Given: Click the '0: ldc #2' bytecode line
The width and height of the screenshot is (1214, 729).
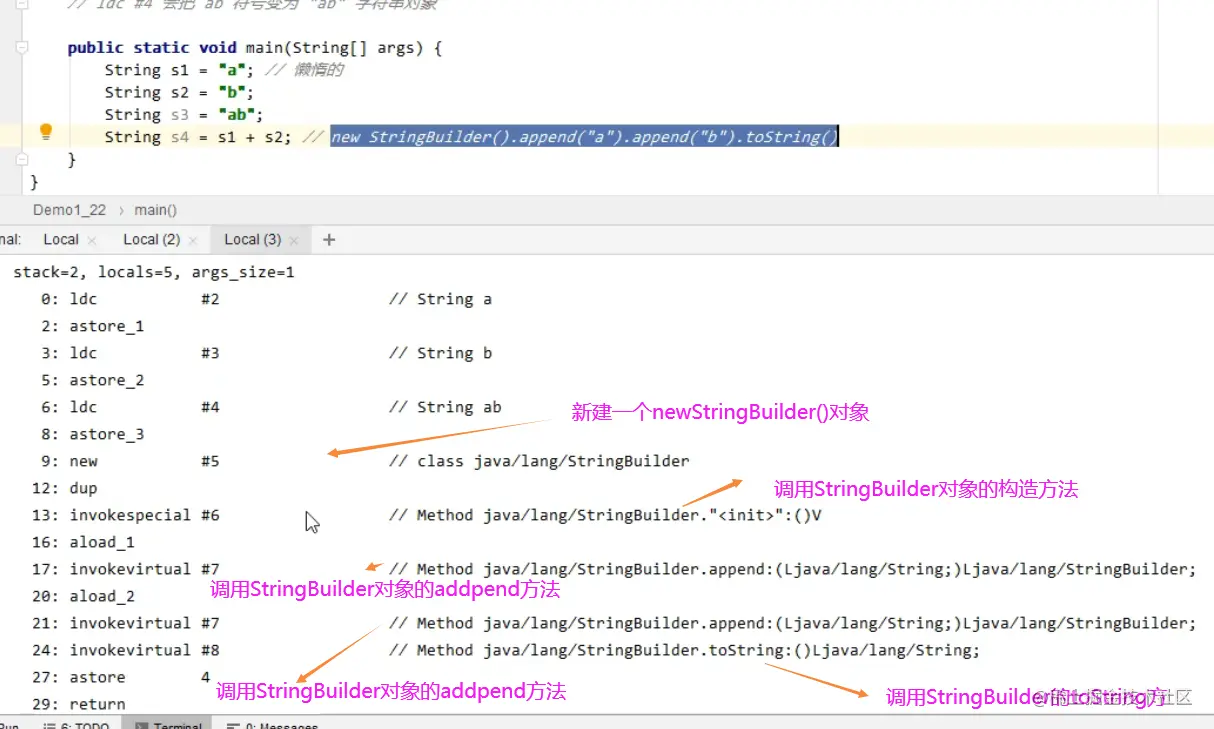Looking at the screenshot, I should point(267,299).
